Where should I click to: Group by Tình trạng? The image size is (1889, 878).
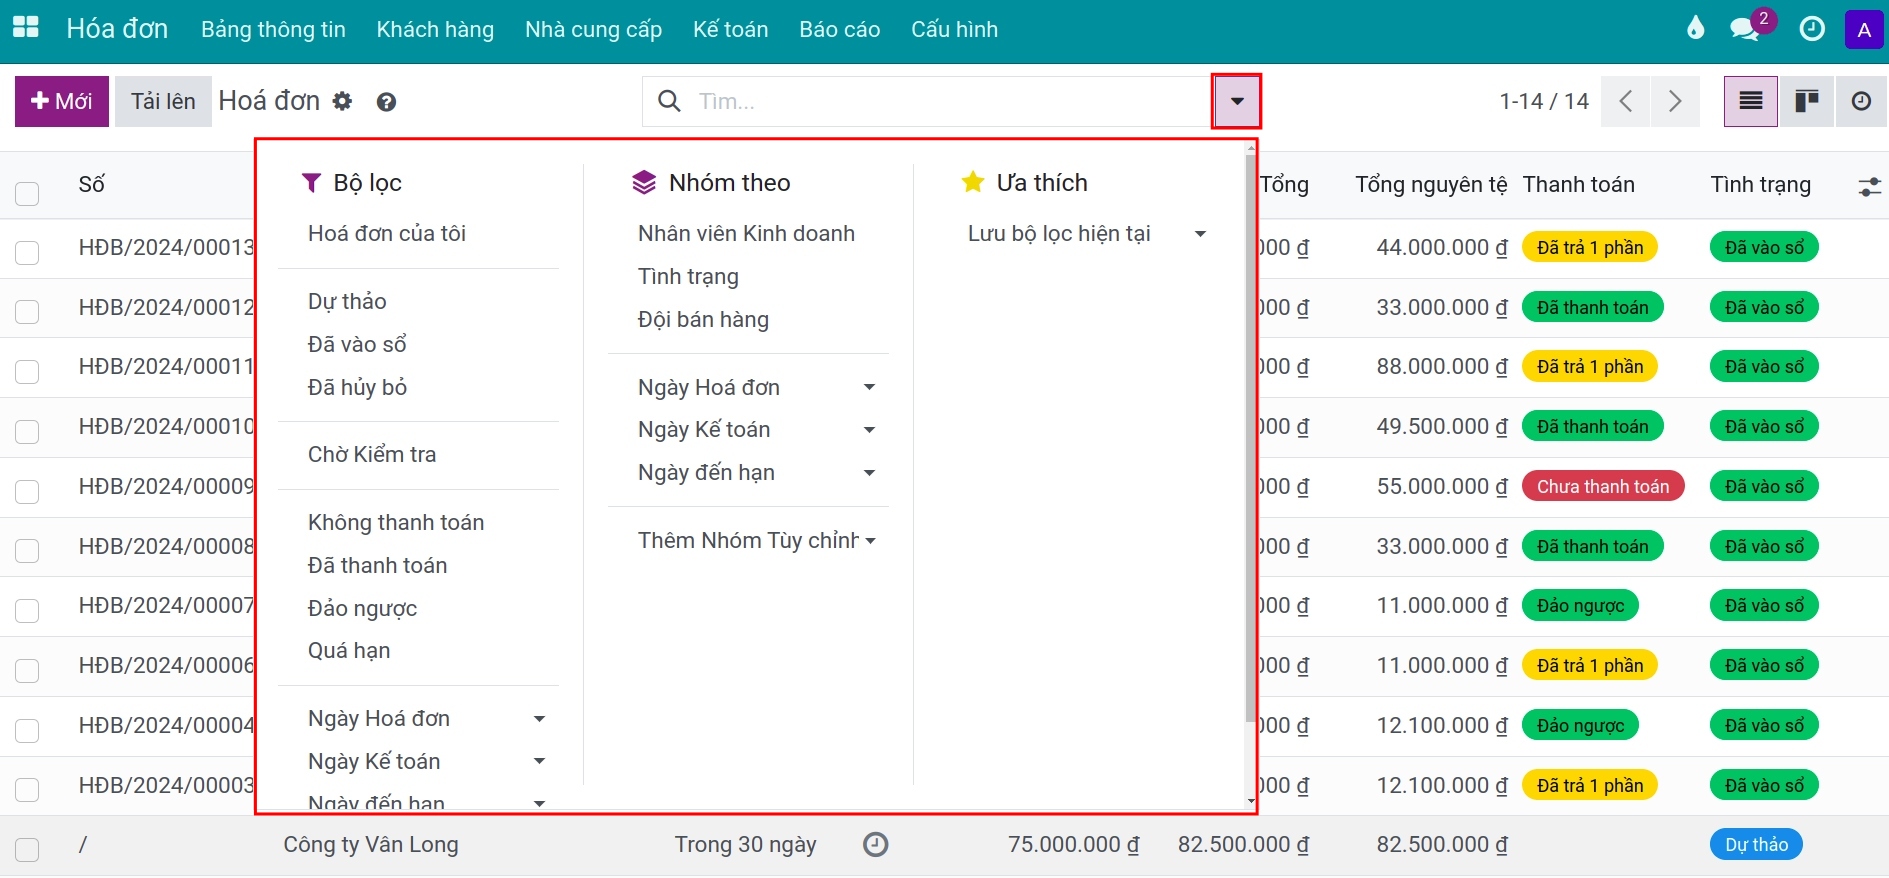coord(688,277)
